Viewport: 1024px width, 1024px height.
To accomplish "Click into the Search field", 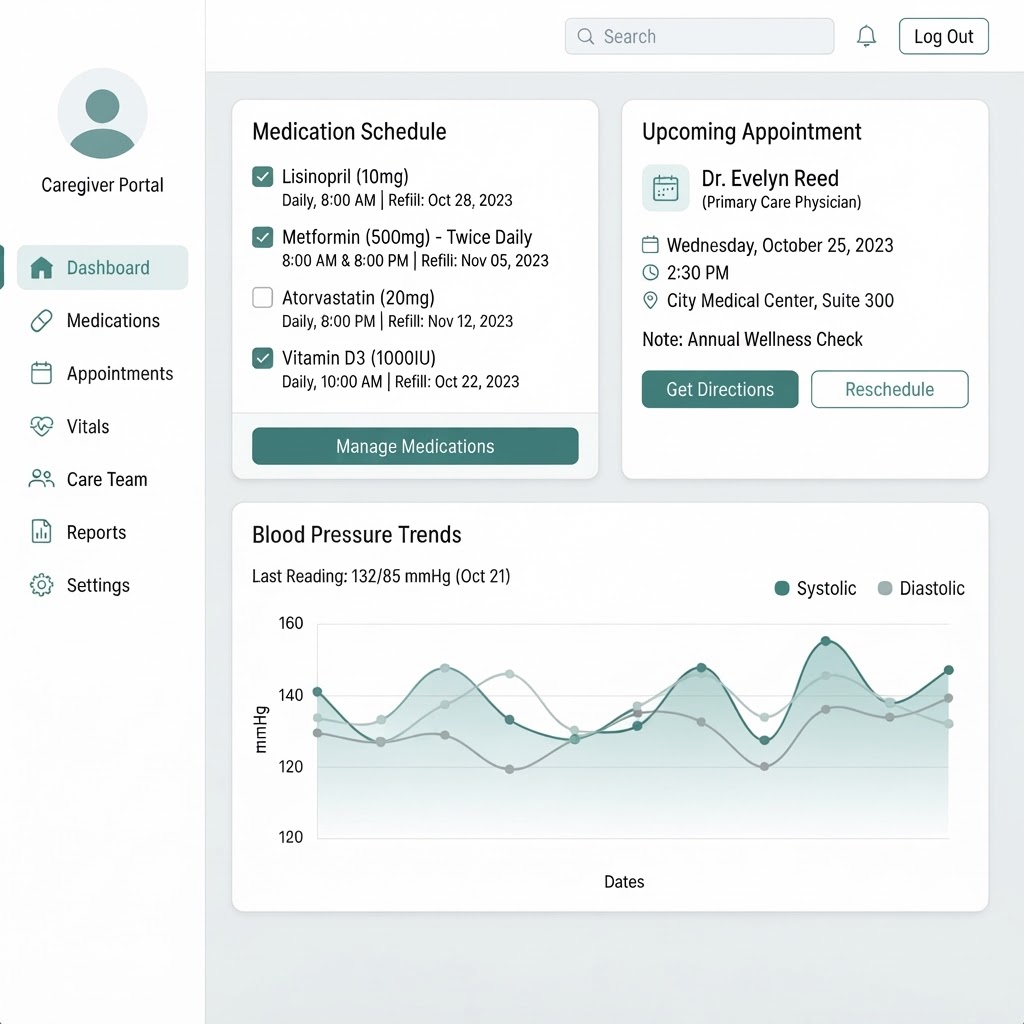I will pyautogui.click(x=699, y=37).
